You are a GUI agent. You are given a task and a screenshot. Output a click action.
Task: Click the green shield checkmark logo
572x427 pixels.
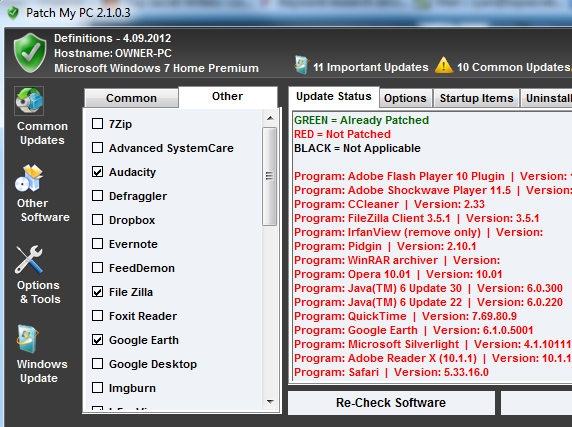coord(30,53)
